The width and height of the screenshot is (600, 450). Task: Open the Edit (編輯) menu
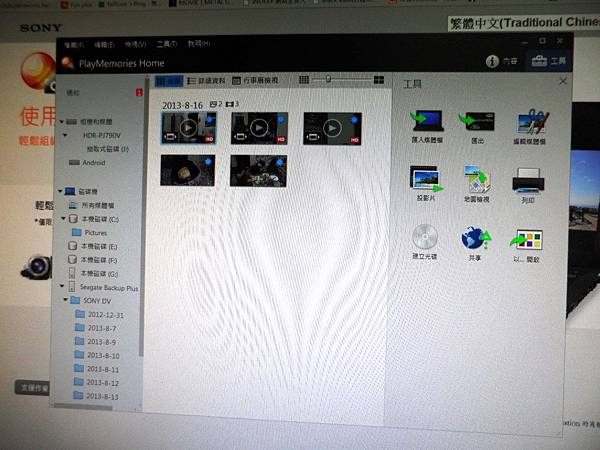(104, 44)
